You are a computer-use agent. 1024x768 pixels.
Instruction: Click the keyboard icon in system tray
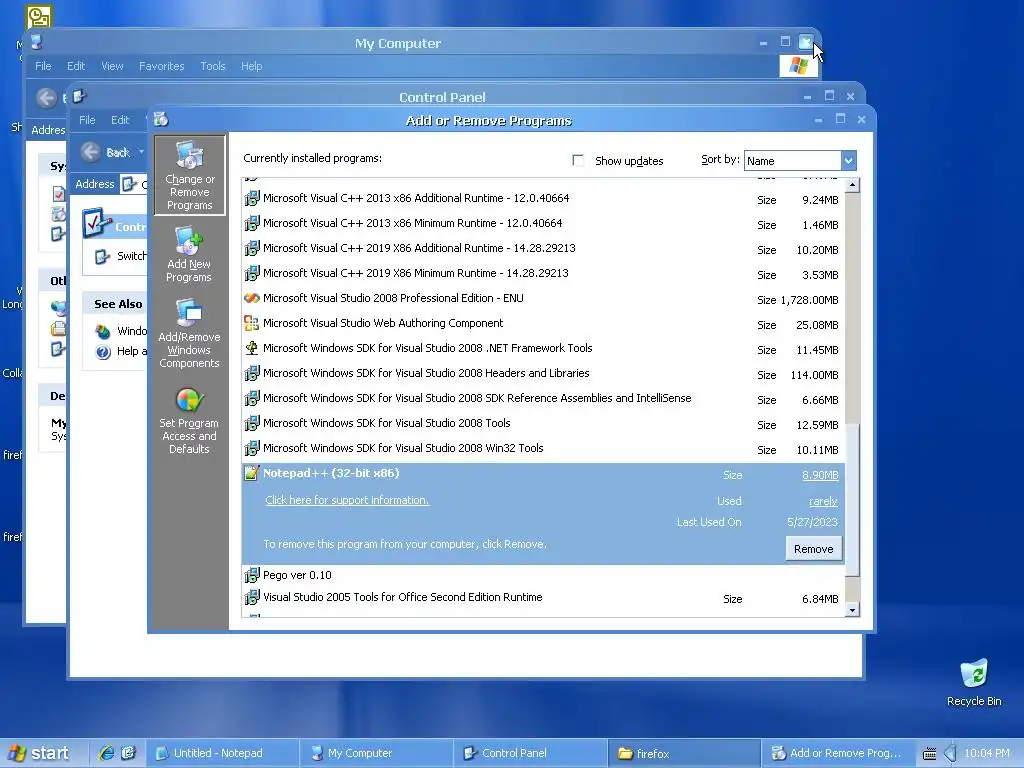(x=929, y=754)
